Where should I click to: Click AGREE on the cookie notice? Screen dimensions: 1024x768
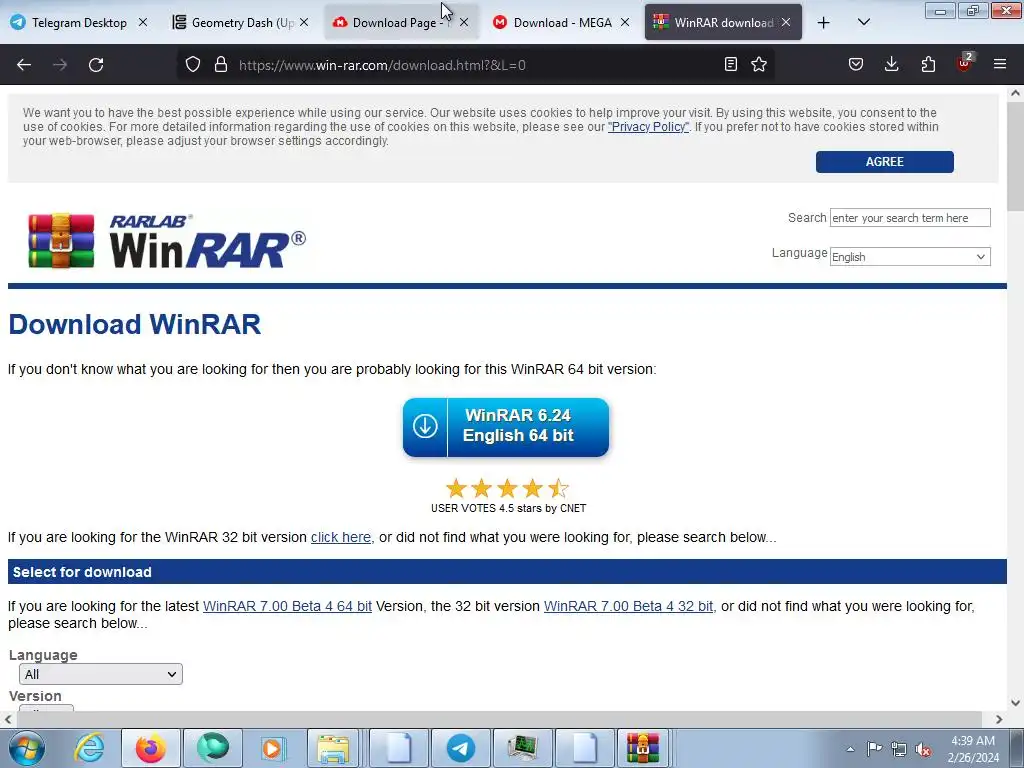(x=884, y=162)
